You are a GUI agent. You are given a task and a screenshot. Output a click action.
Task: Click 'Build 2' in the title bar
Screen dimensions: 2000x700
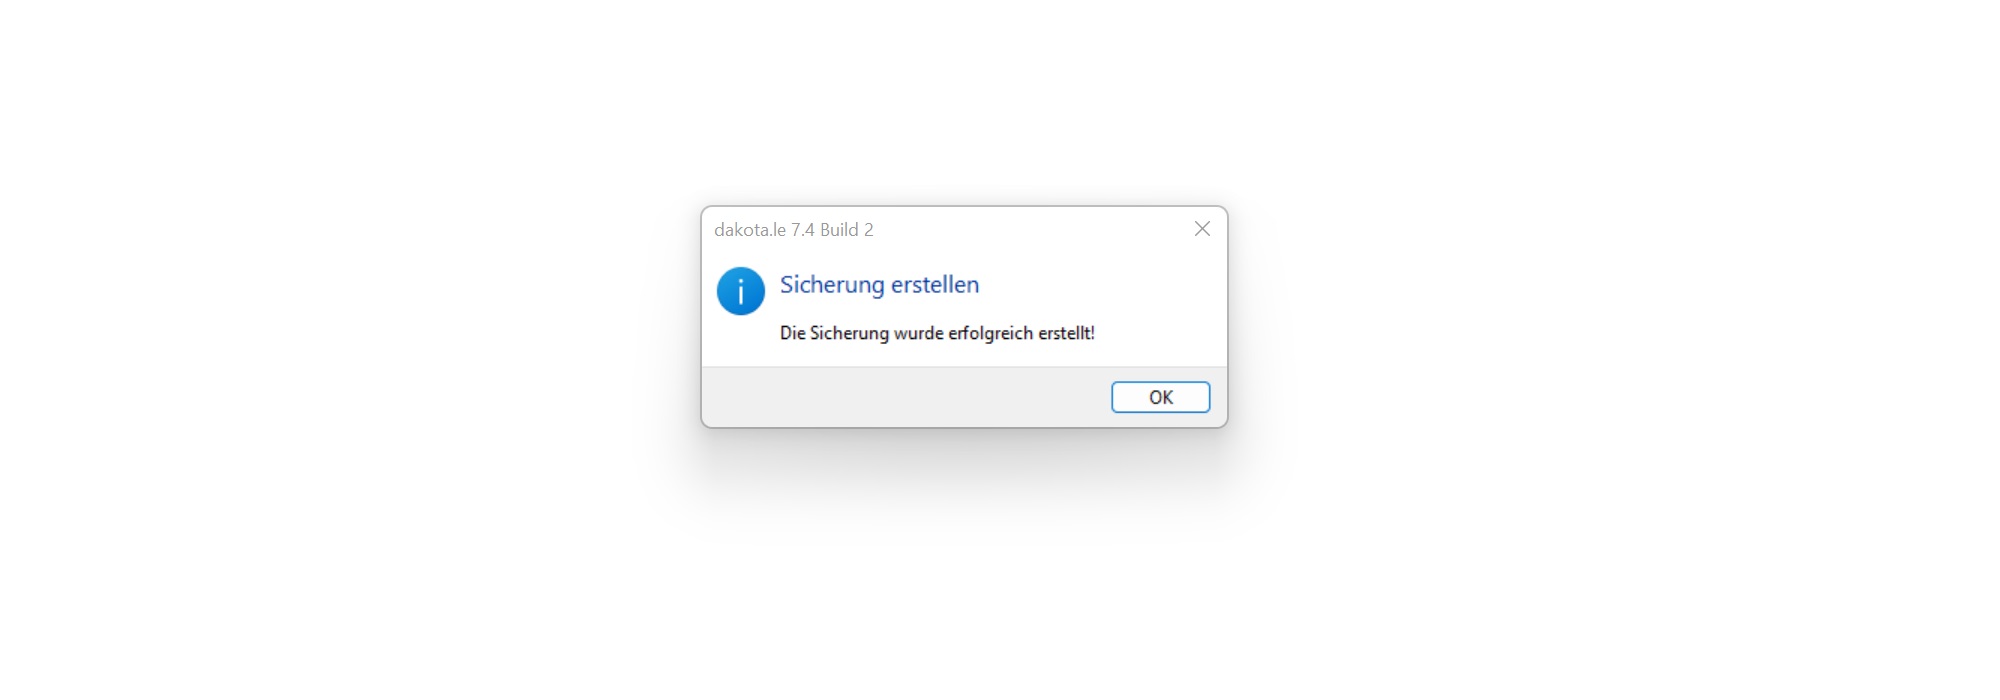[x=847, y=230]
